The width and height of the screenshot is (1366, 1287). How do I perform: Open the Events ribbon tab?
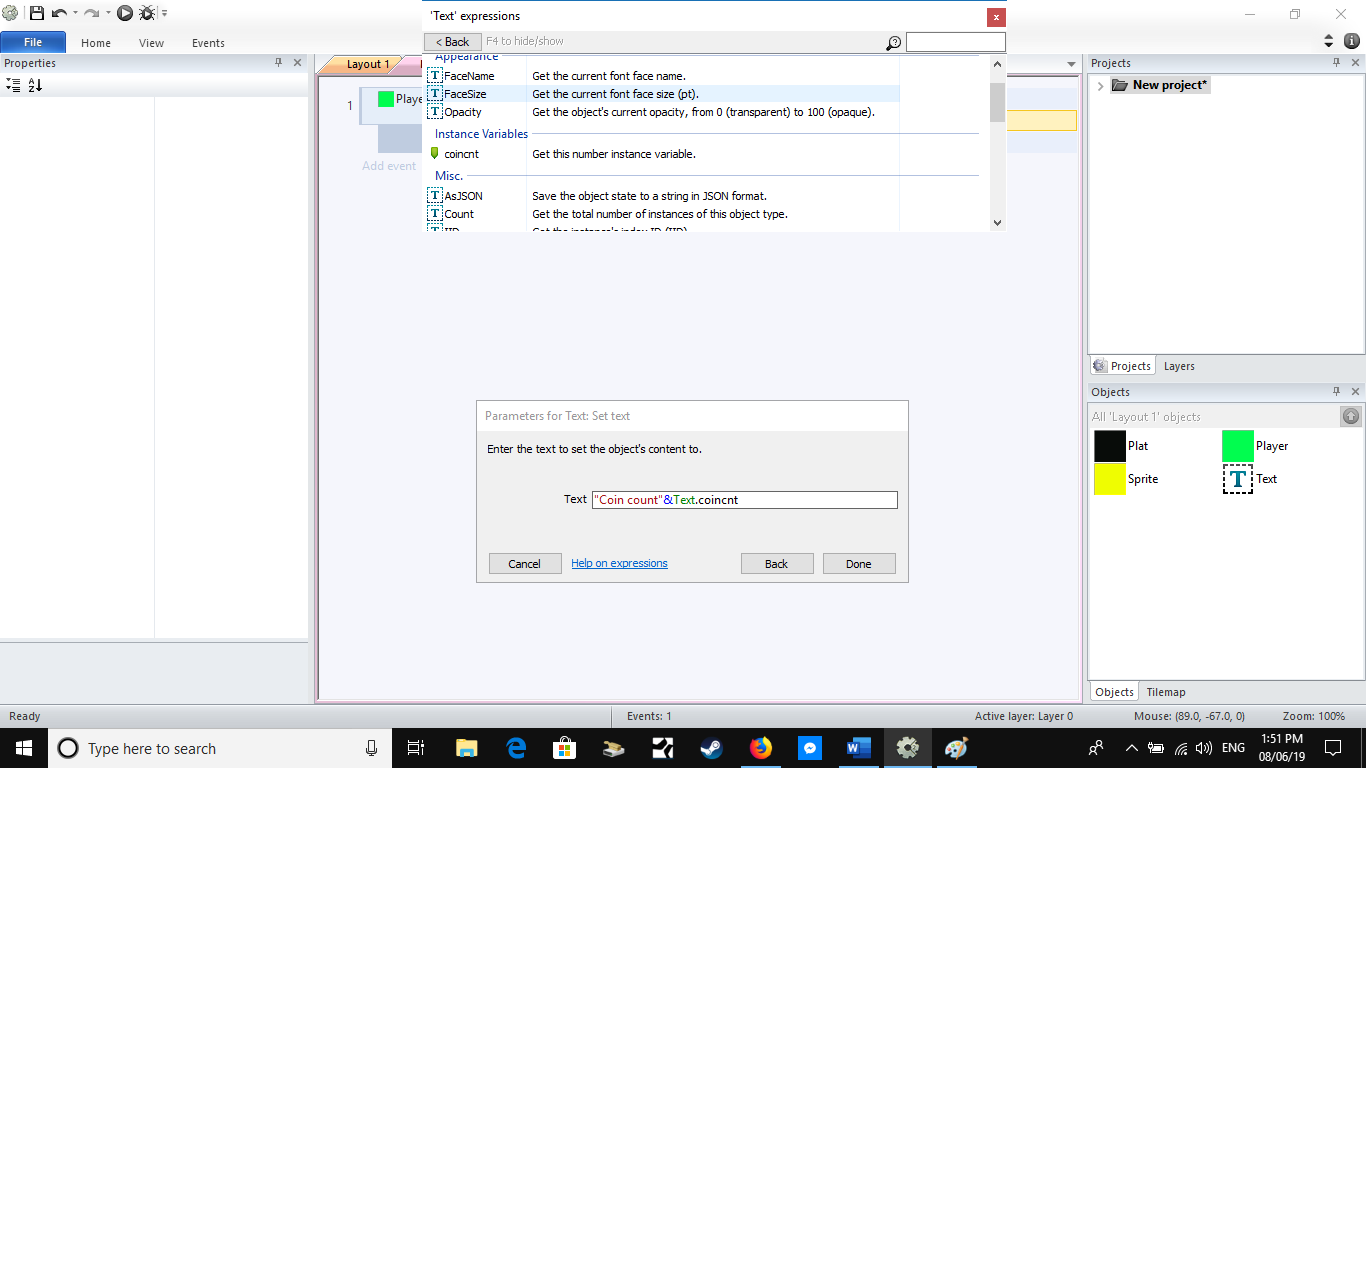[208, 43]
